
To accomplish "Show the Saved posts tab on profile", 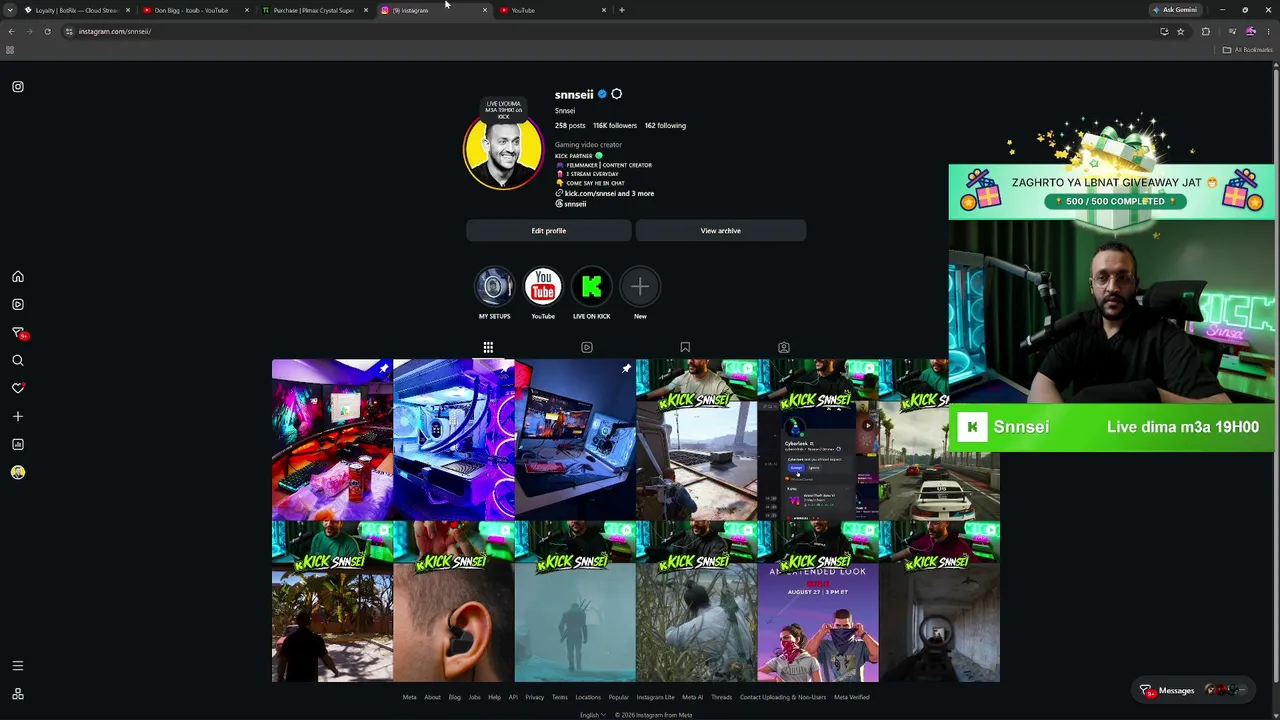I will pyautogui.click(x=685, y=348).
